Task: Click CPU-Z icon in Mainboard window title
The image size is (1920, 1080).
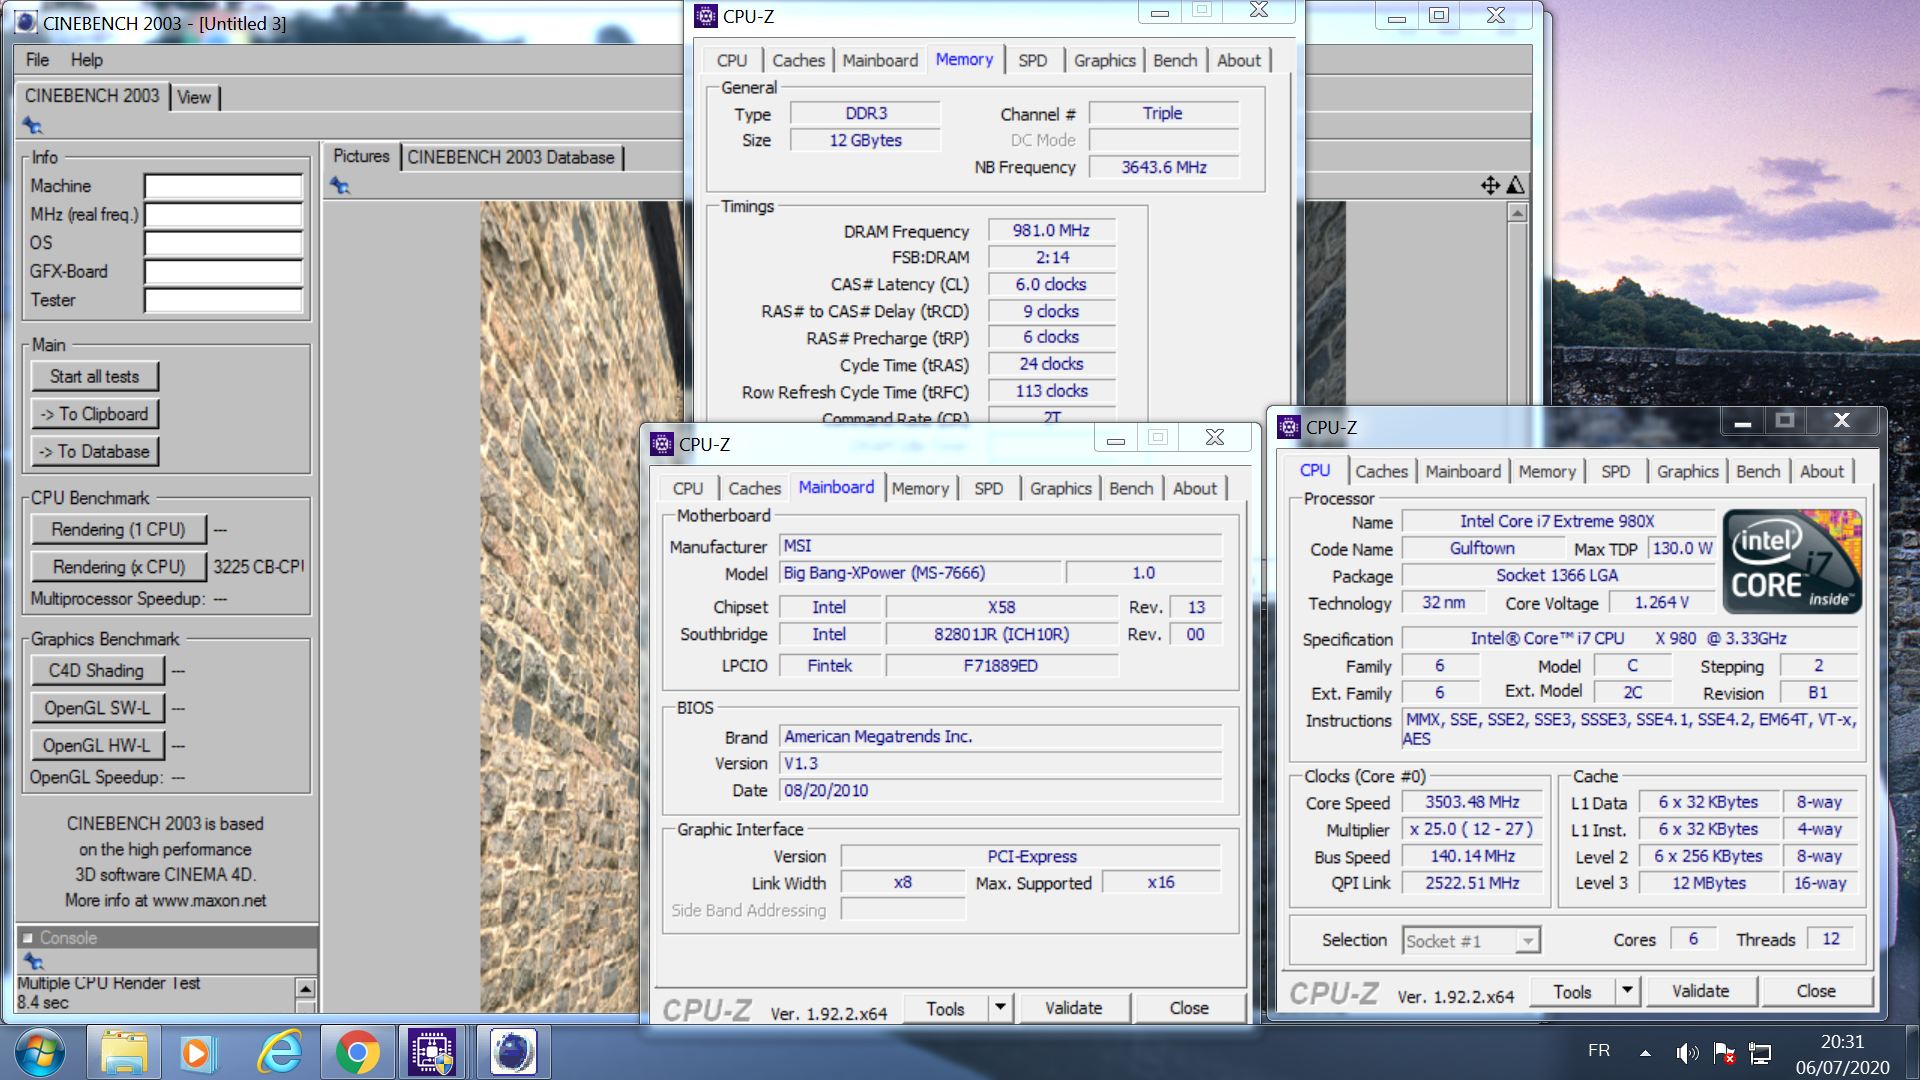Action: click(x=662, y=444)
